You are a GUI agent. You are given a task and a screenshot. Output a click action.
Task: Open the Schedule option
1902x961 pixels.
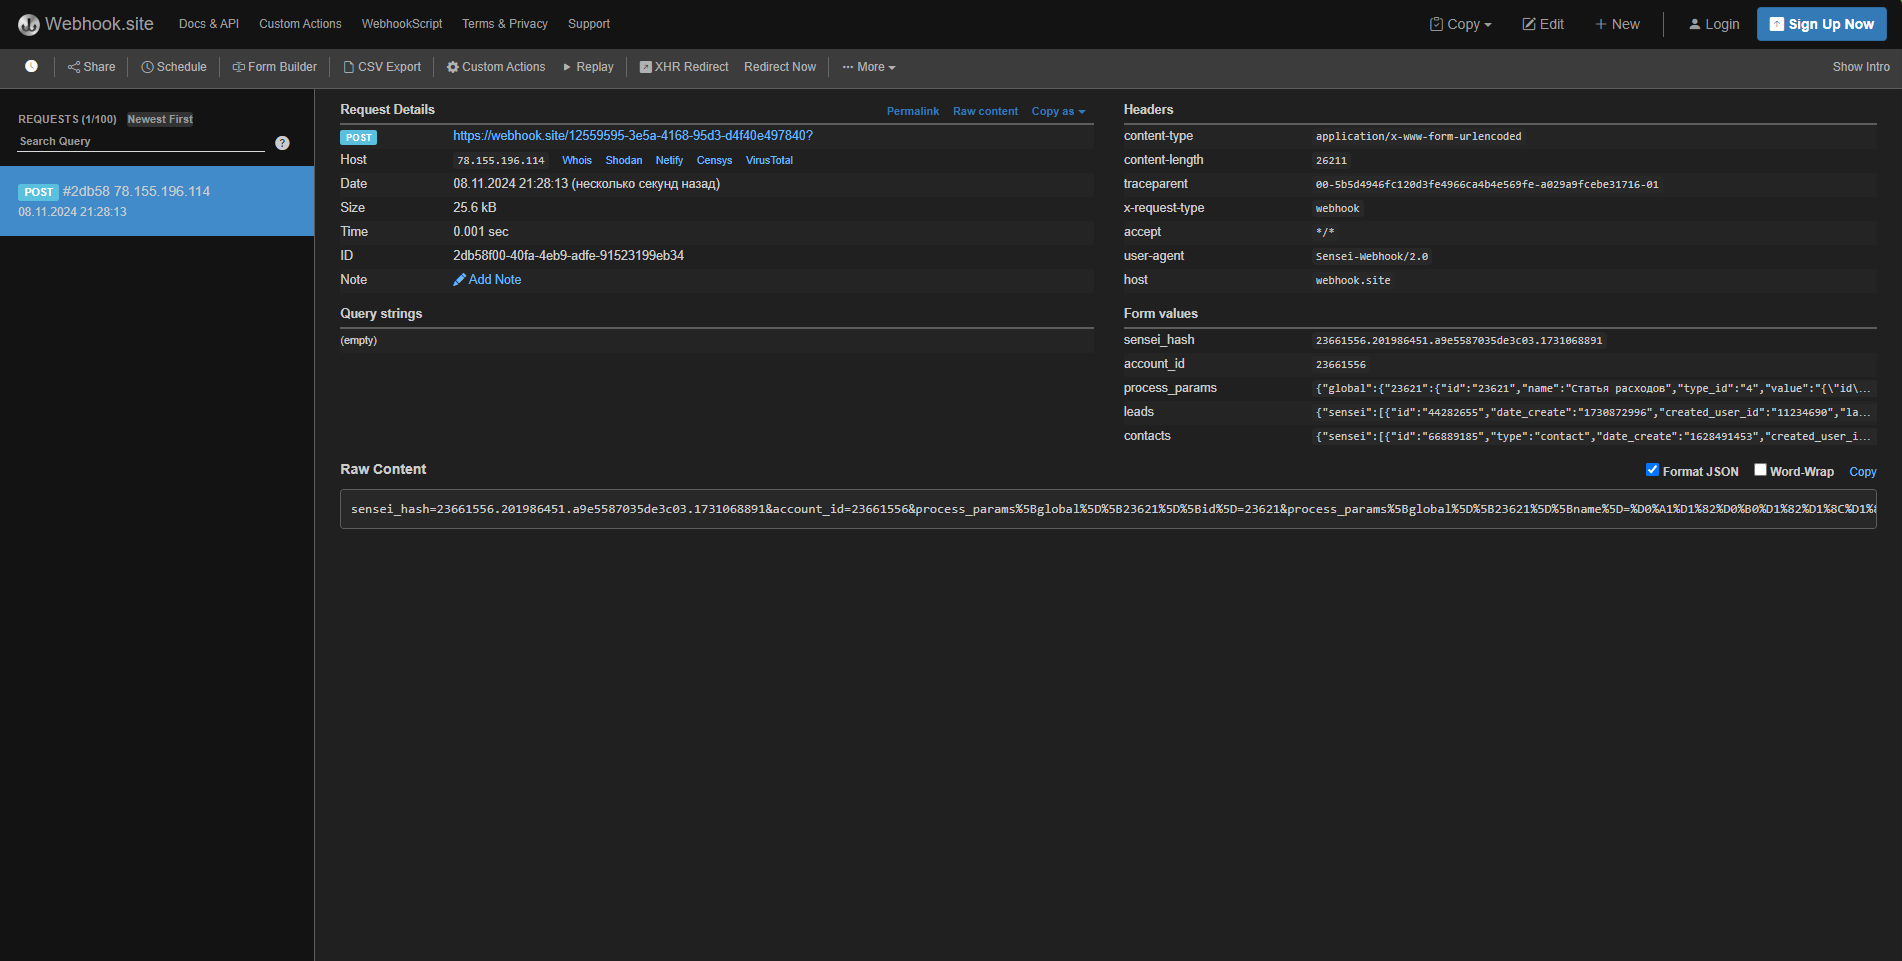[174, 67]
